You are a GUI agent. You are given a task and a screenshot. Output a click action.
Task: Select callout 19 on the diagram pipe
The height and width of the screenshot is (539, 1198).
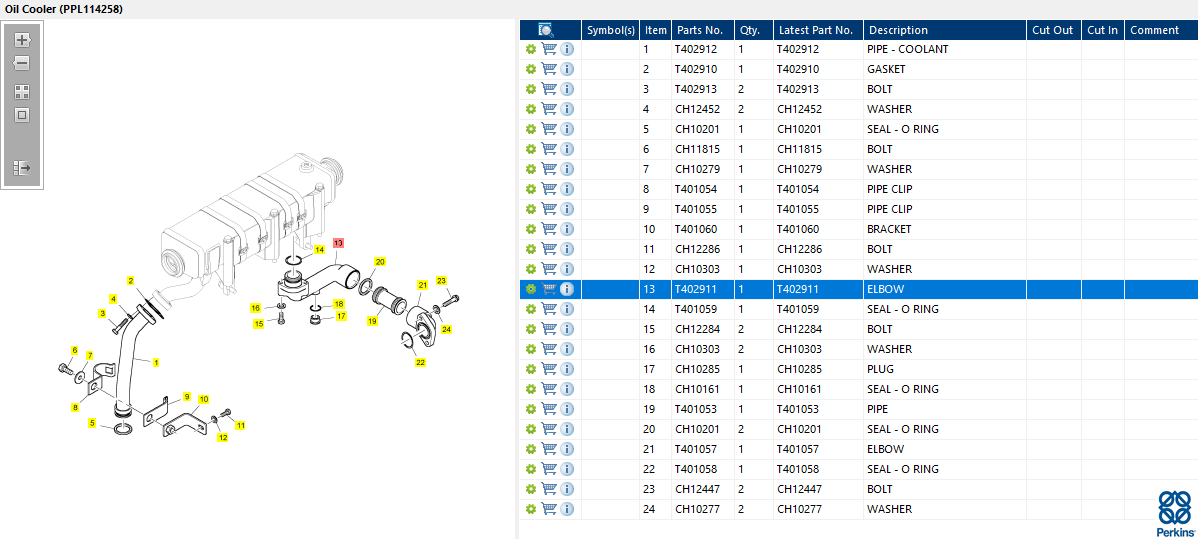pos(372,322)
